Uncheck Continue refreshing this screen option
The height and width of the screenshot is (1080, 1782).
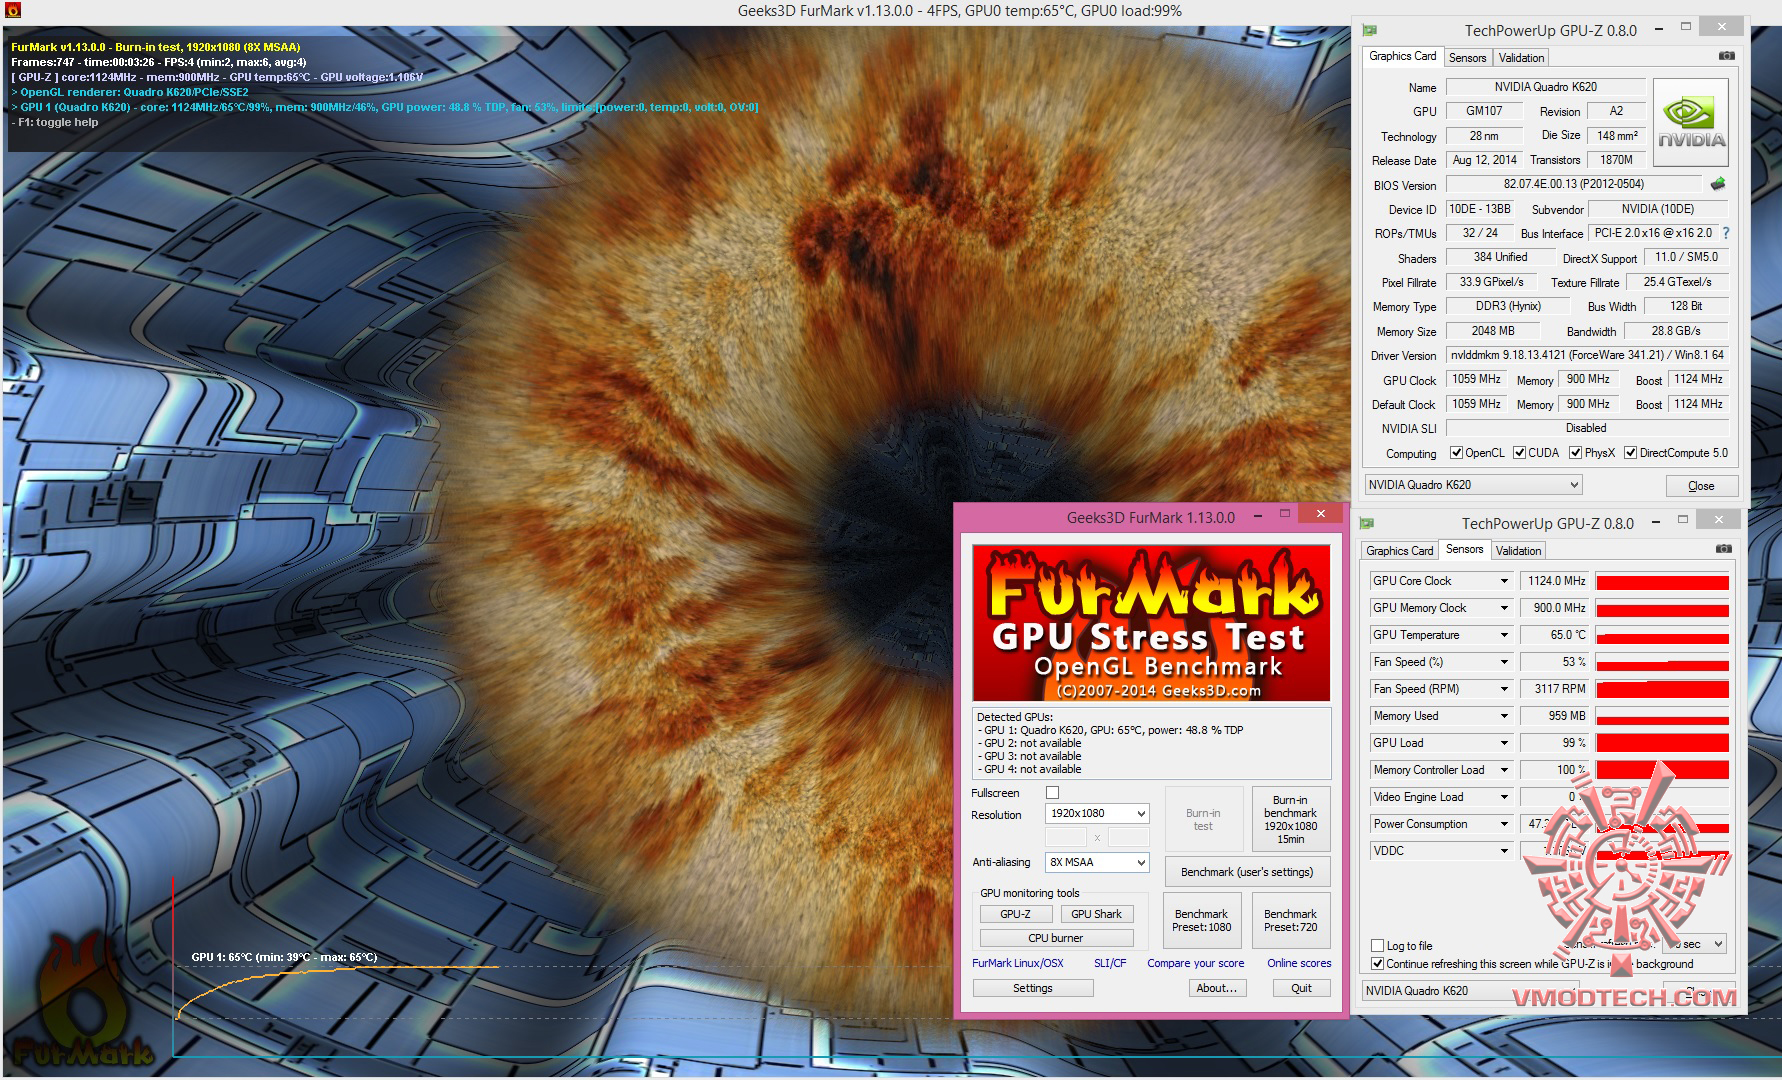click(x=1378, y=964)
